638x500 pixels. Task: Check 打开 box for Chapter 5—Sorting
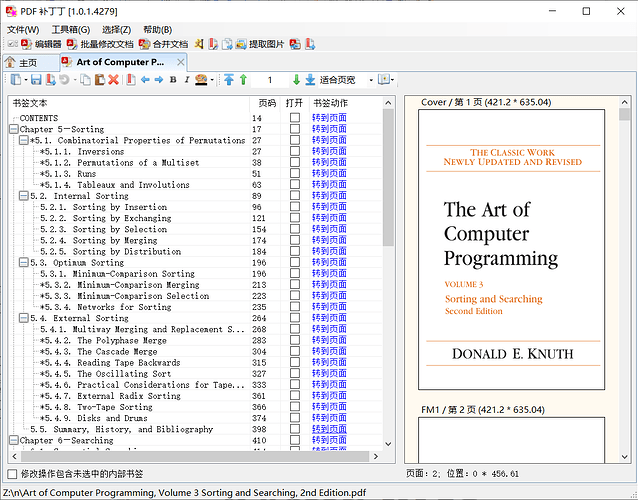(x=295, y=129)
